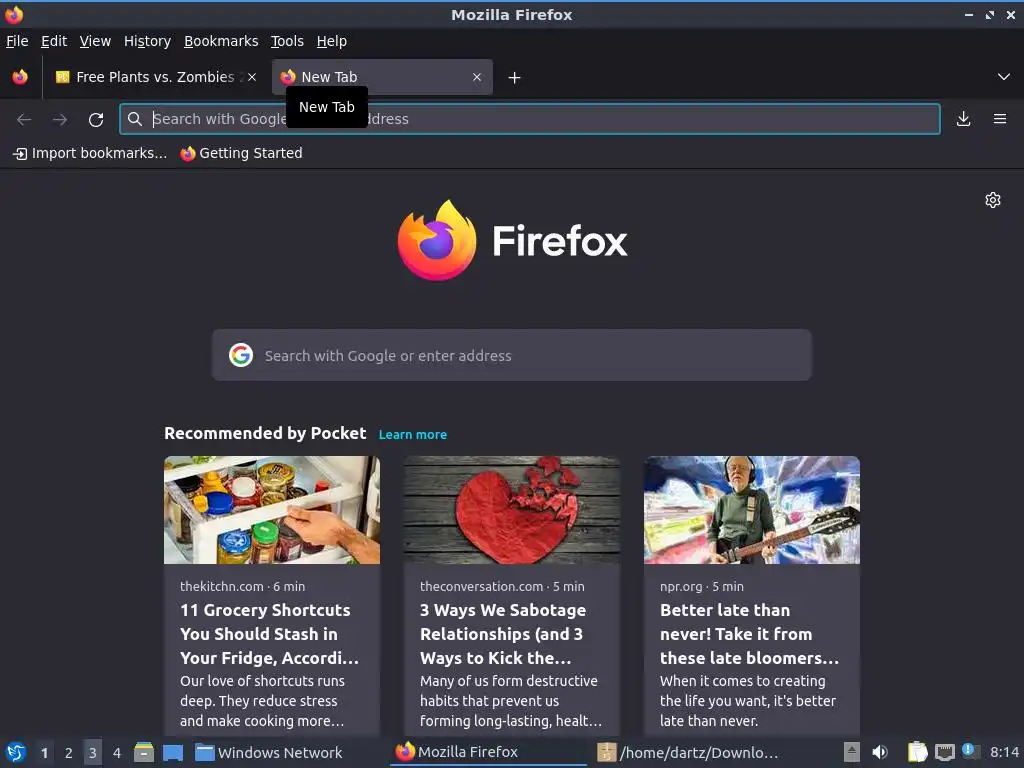This screenshot has height=768, width=1024.
Task: Close the Free Plants vs. Zombies tab
Action: 252,77
